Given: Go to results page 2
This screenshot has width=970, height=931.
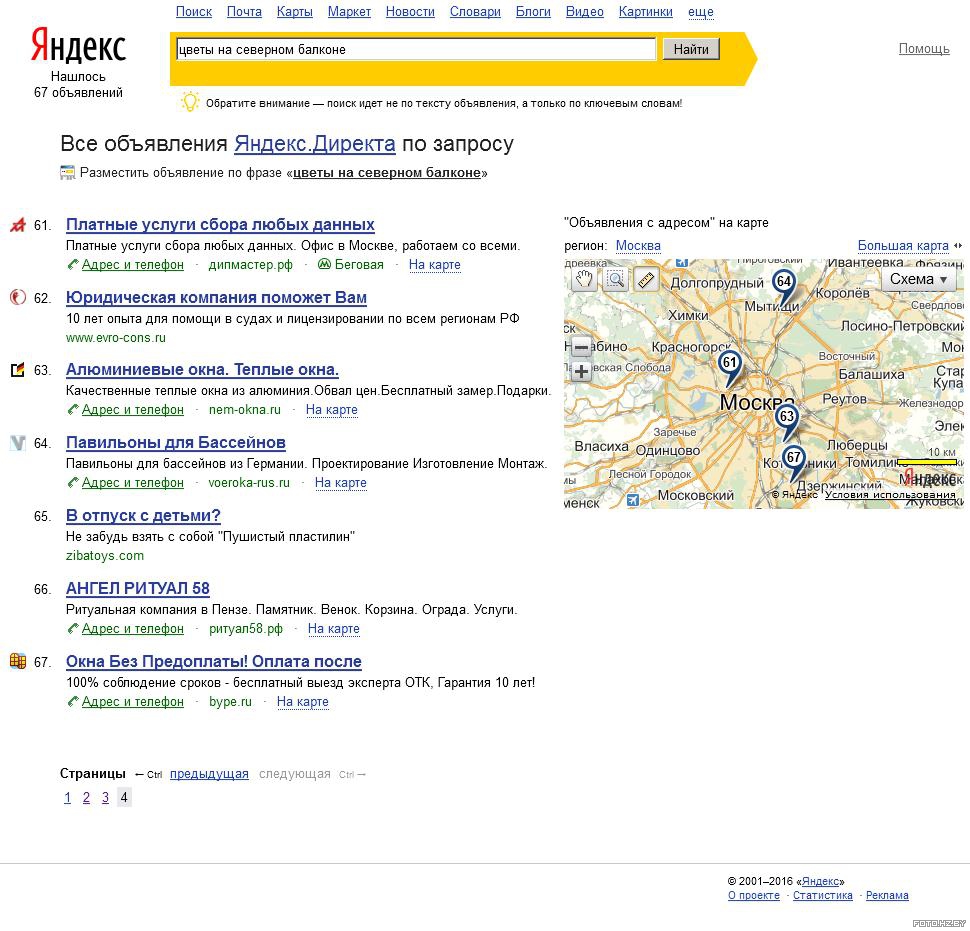Looking at the screenshot, I should (x=86, y=797).
